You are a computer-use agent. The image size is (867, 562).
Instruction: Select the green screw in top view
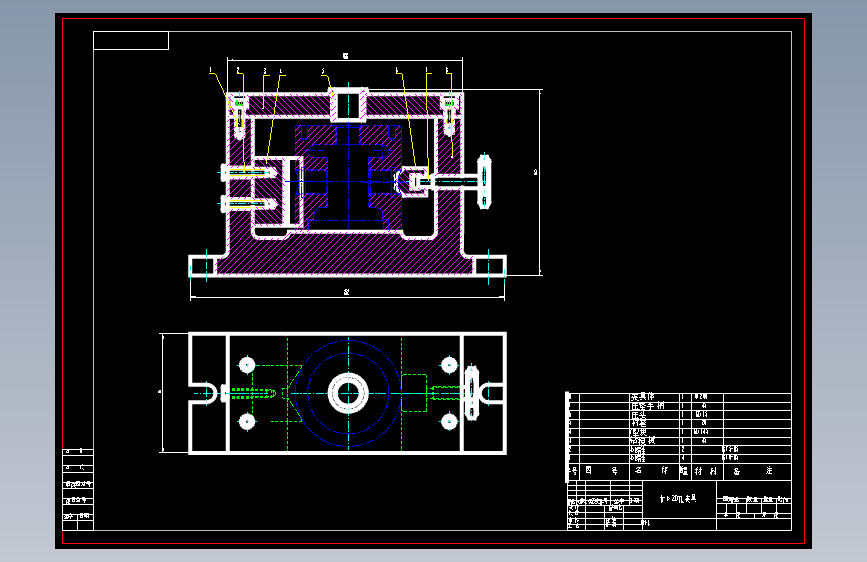[252, 393]
